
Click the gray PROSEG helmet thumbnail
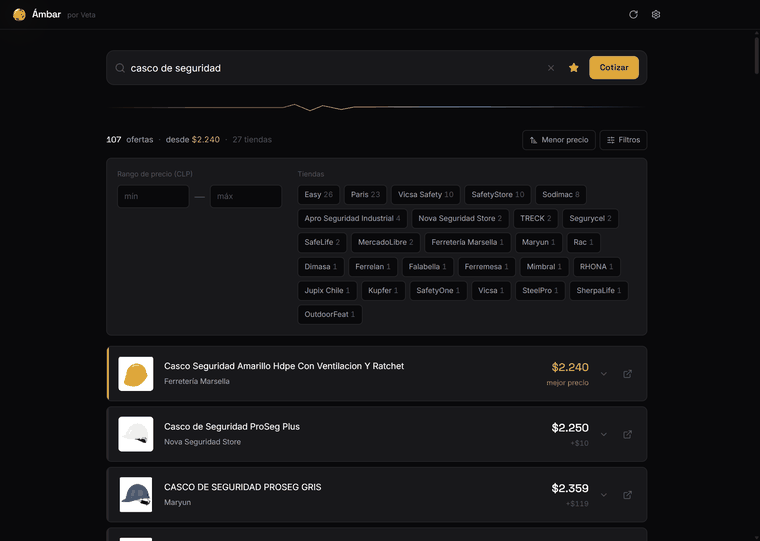pyautogui.click(x=136, y=494)
